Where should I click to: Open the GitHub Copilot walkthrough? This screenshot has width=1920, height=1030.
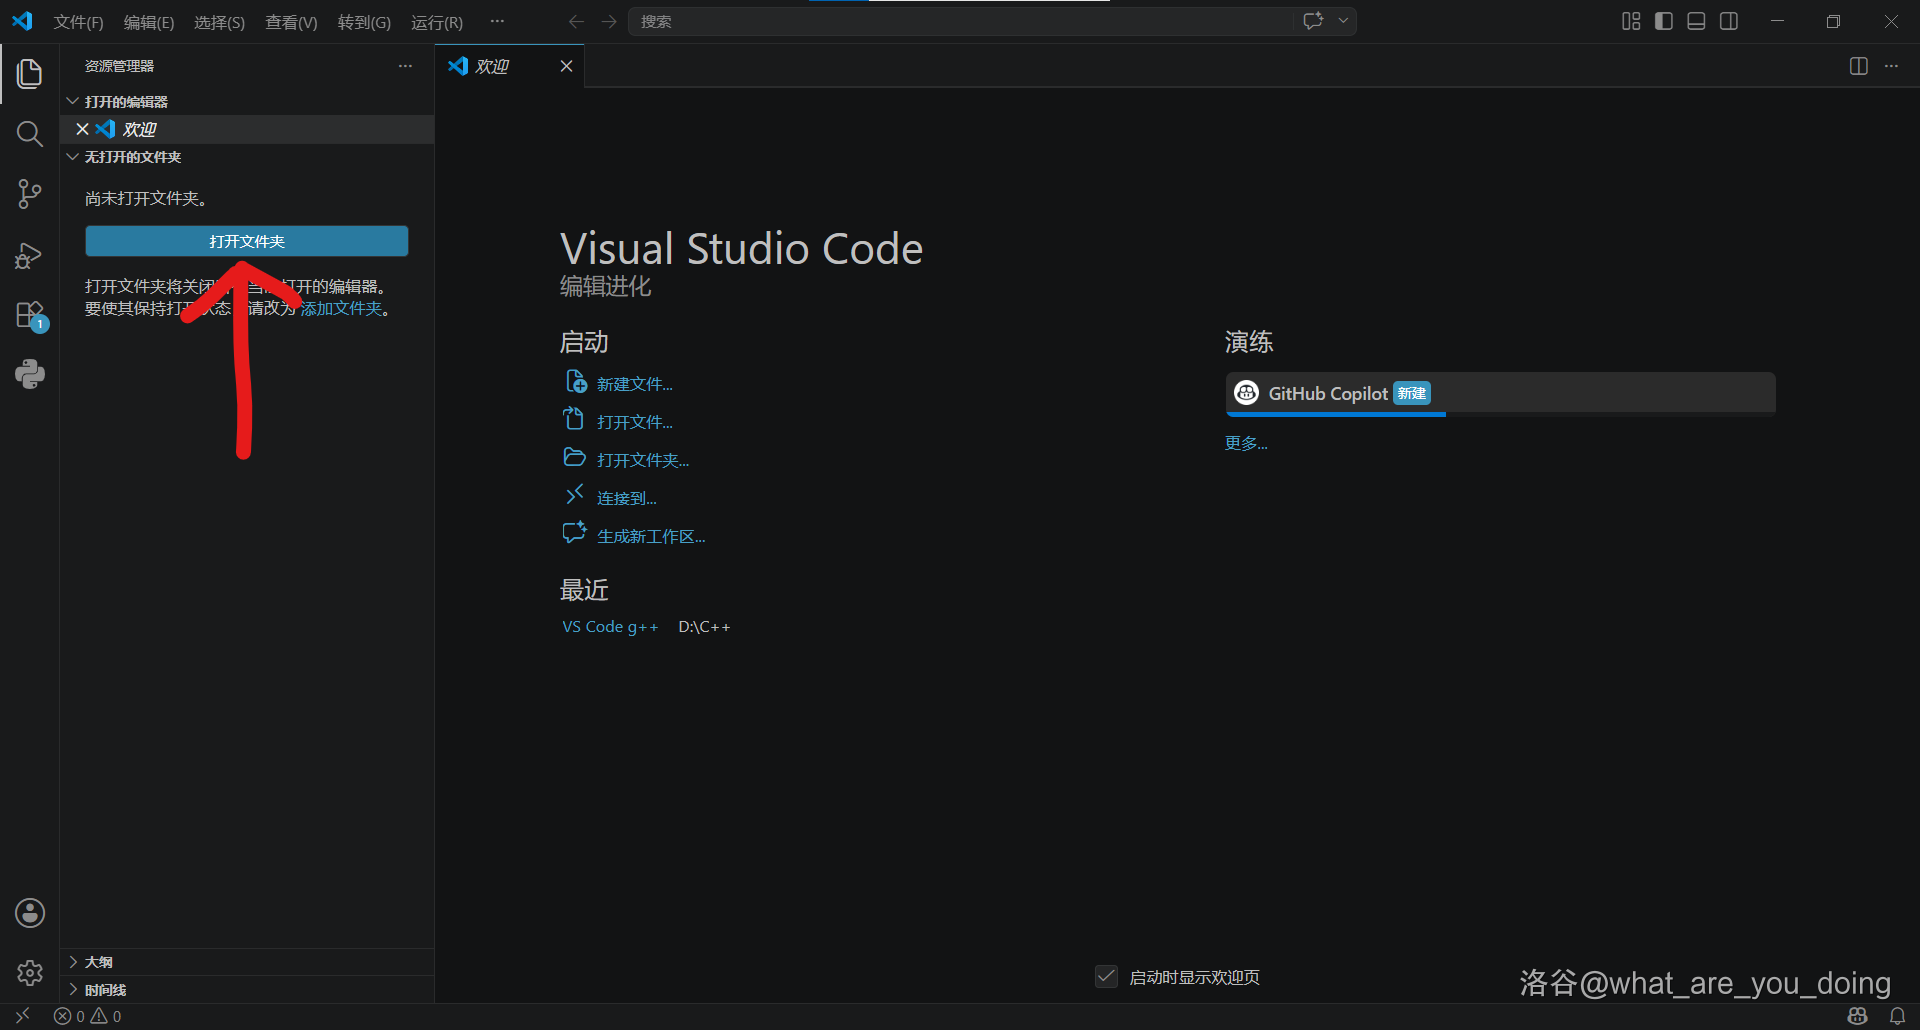click(x=1500, y=394)
